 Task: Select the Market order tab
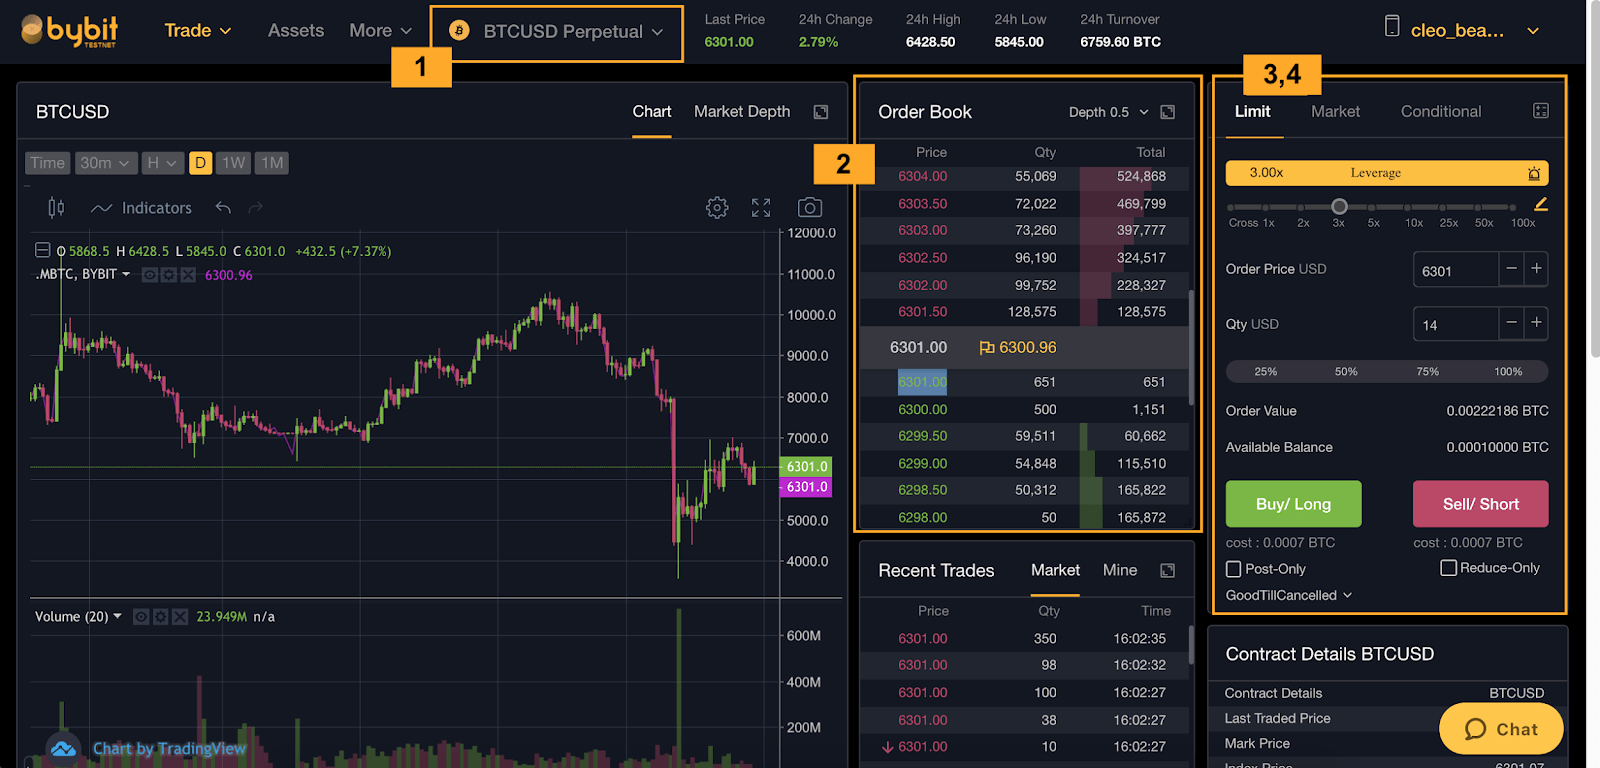pos(1335,111)
